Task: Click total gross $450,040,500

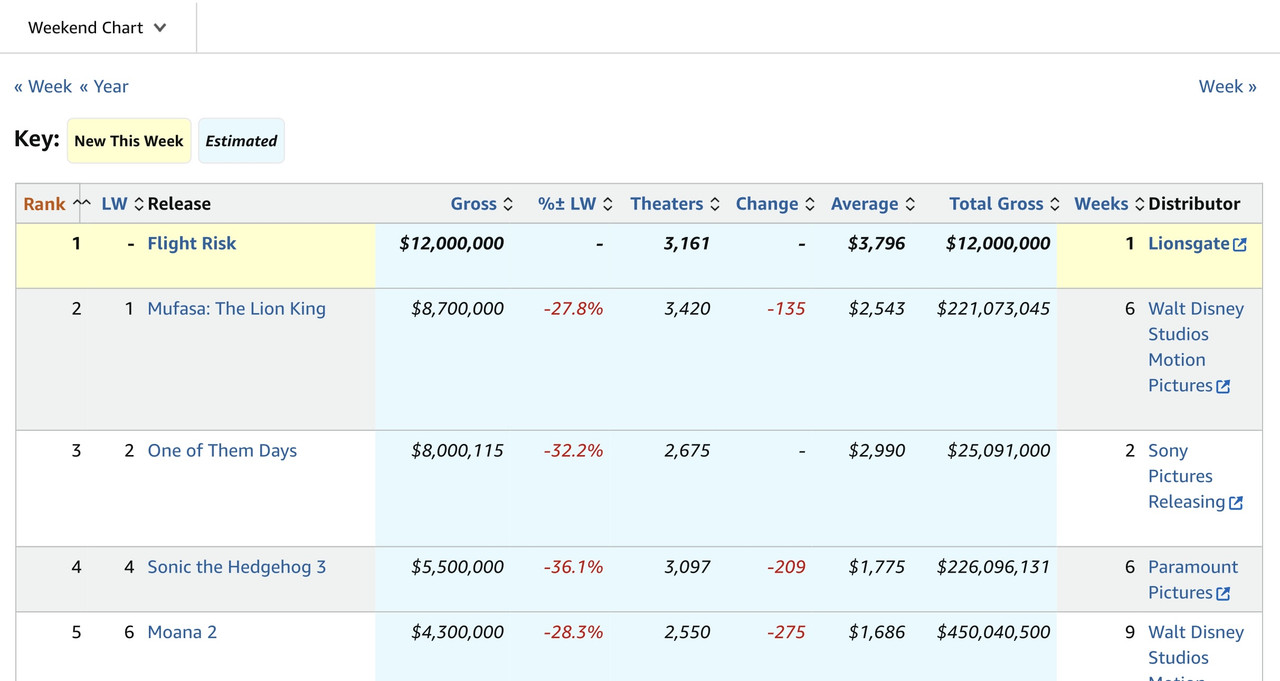Action: click(994, 633)
